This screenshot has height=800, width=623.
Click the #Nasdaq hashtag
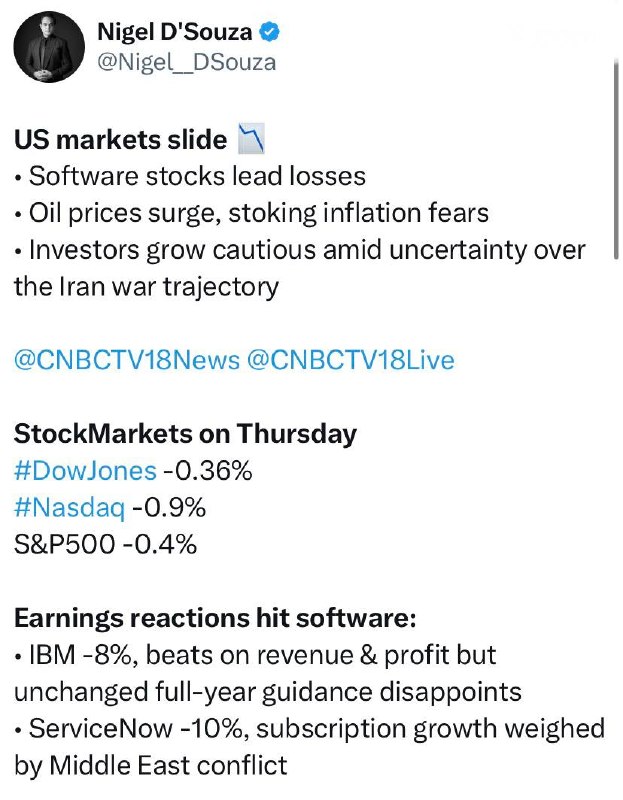69,508
